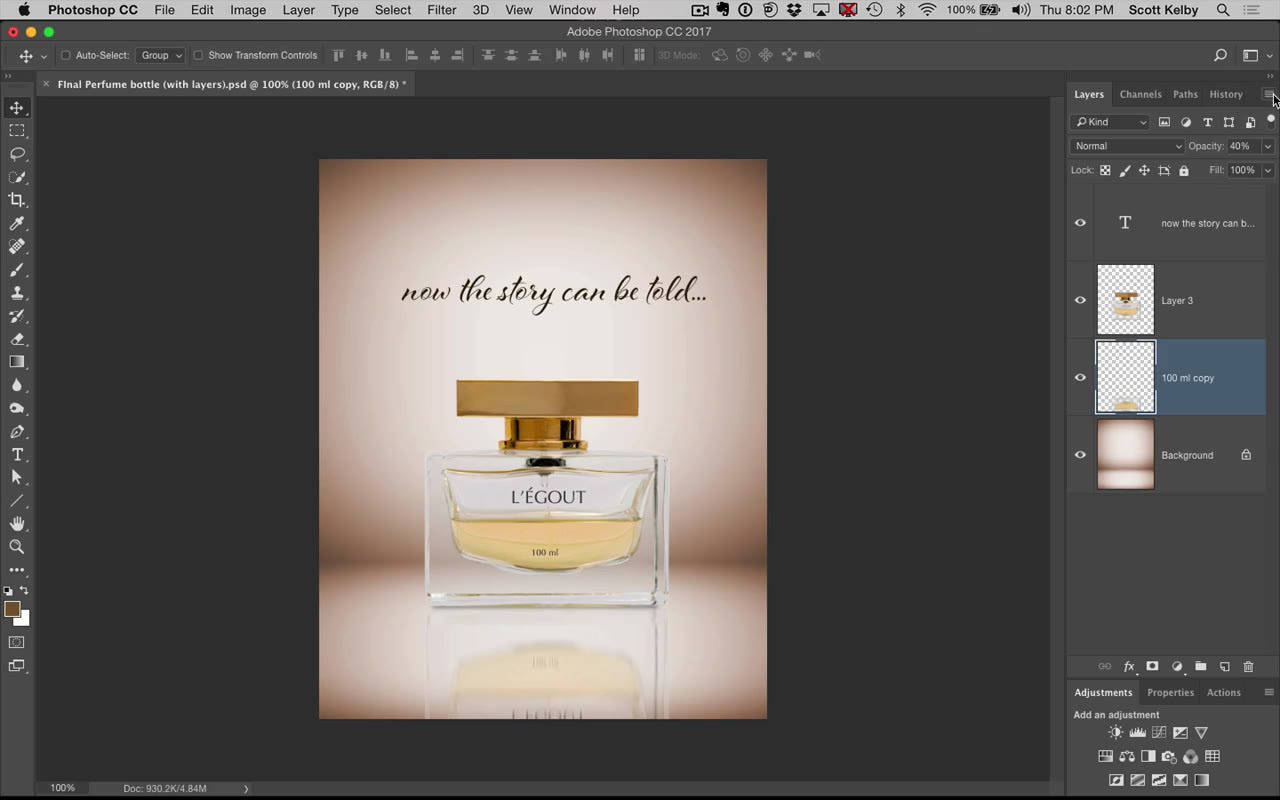This screenshot has width=1280, height=800.
Task: Select the Horizontal Type tool
Action: point(16,455)
